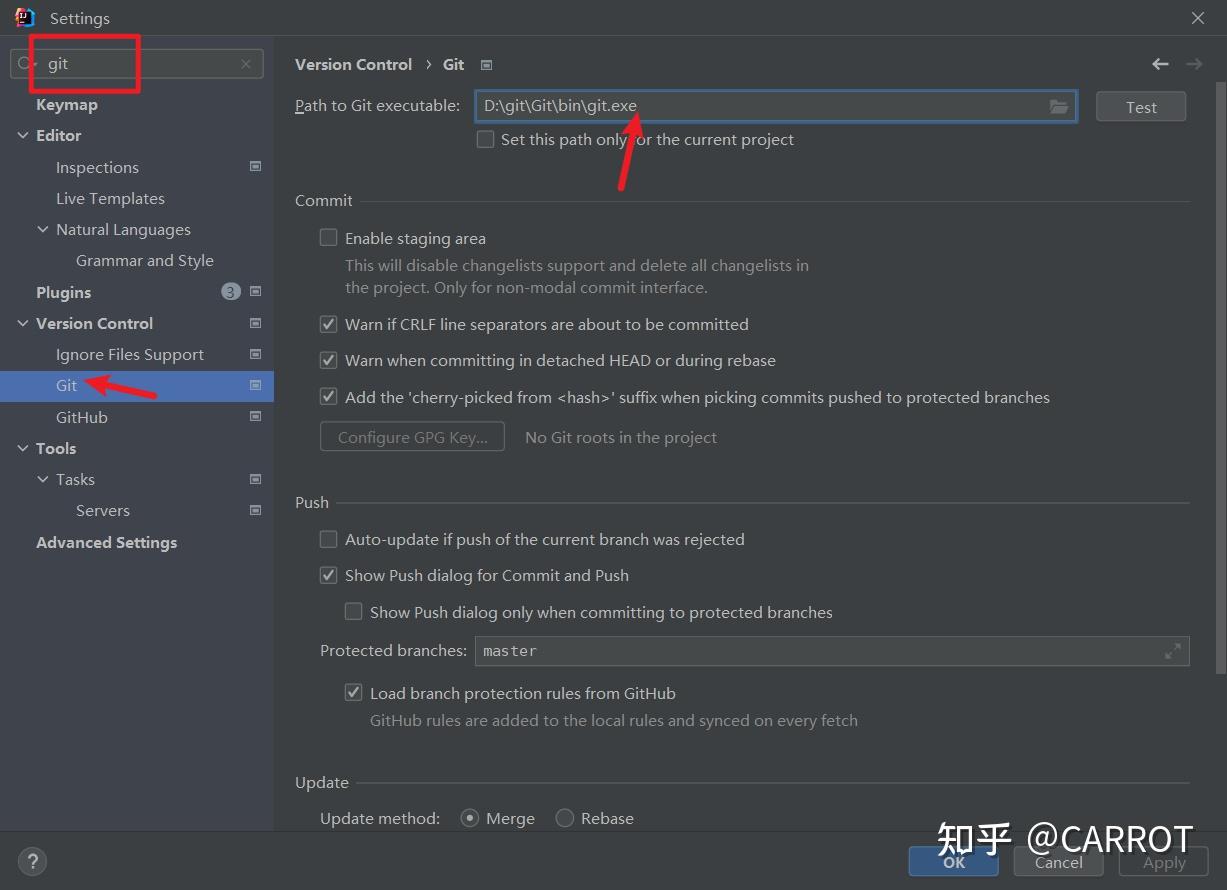Viewport: 1227px width, 890px height.
Task: Click the Test button for Git executable
Action: pyautogui.click(x=1141, y=107)
